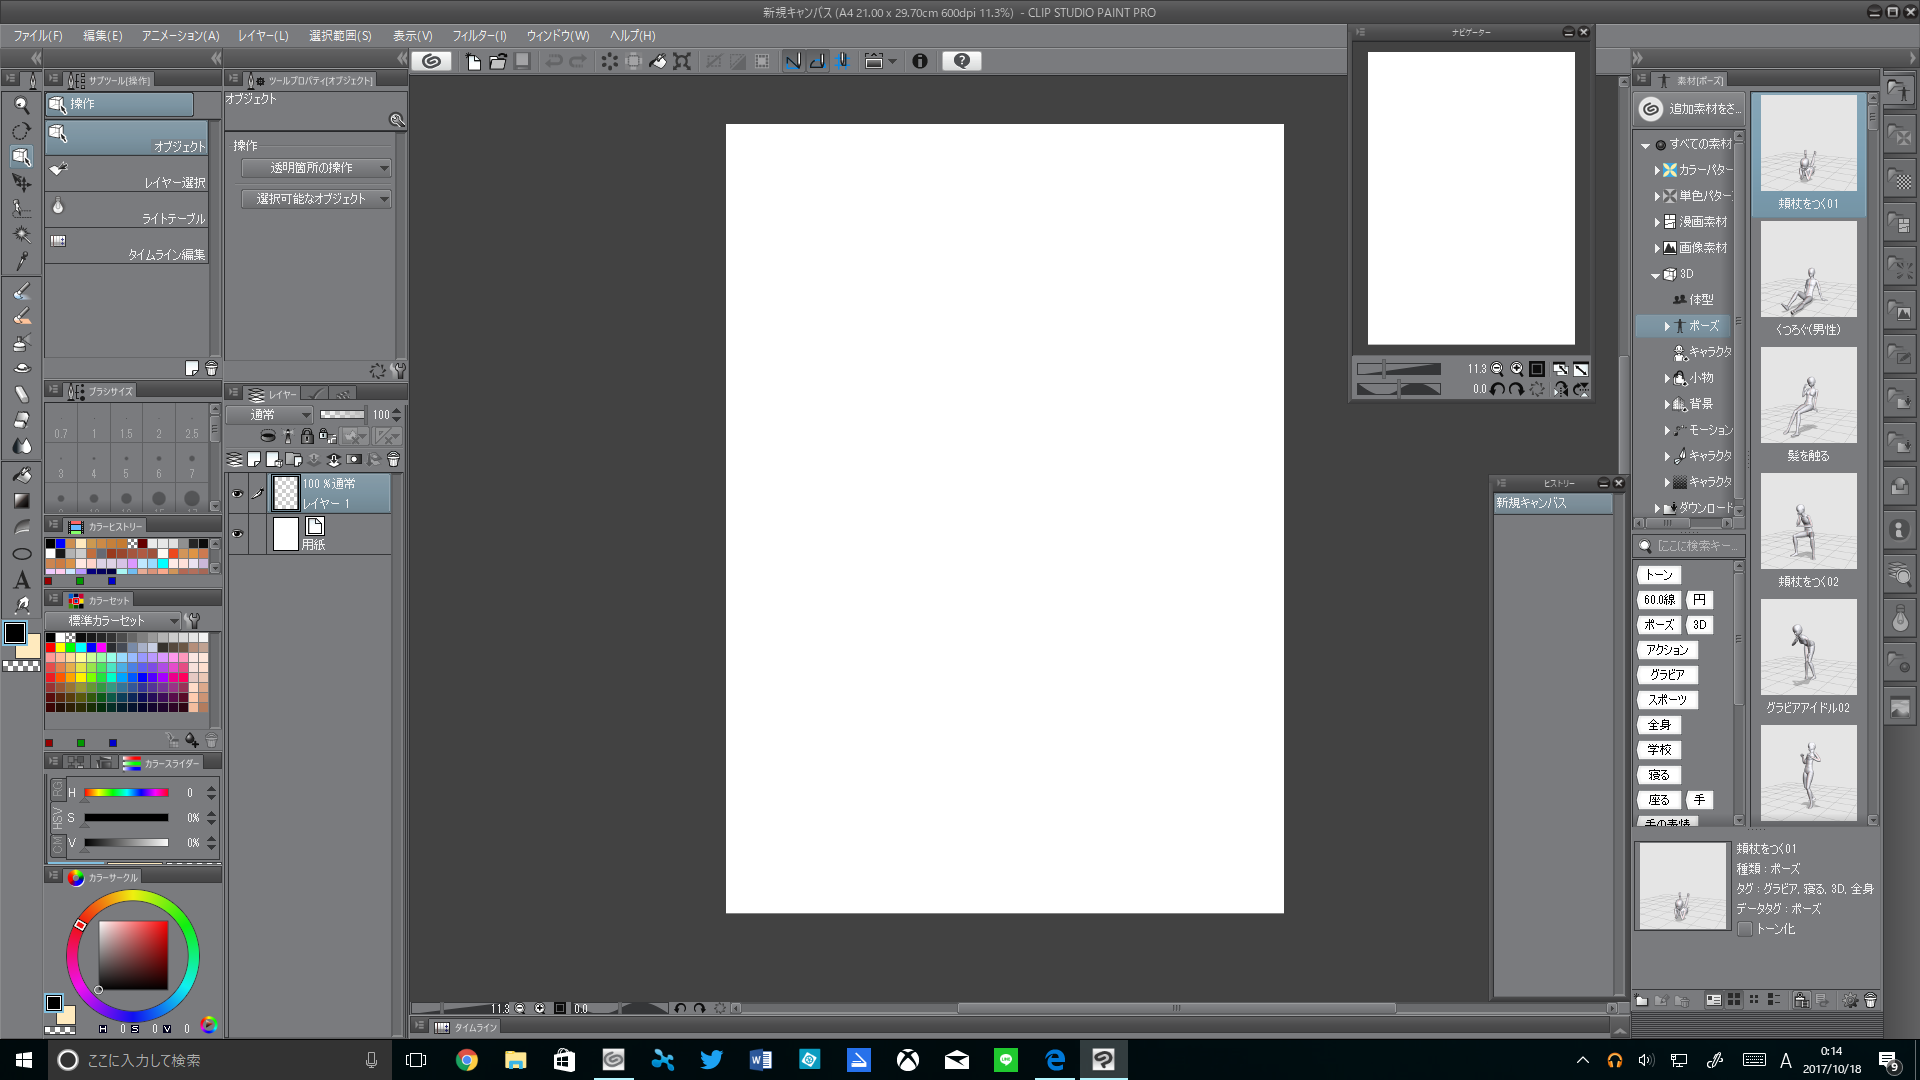Click the グラビア tag button
The image size is (1920, 1080).
(1666, 675)
